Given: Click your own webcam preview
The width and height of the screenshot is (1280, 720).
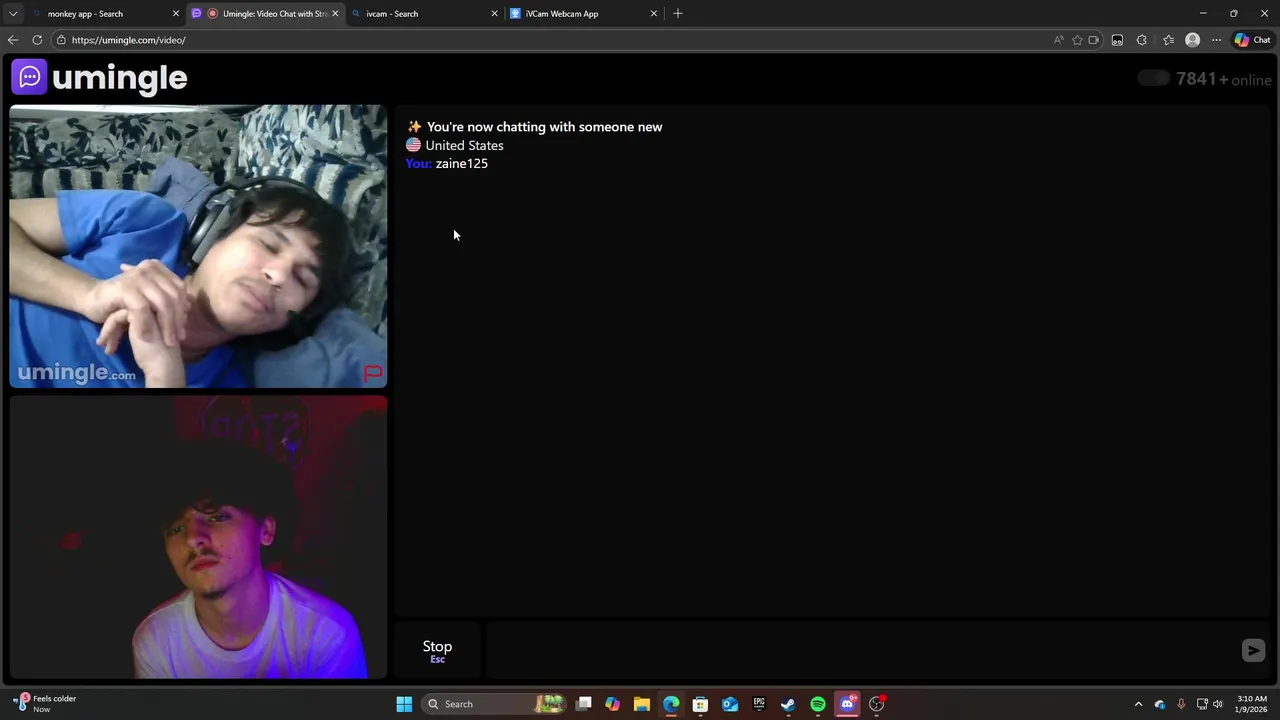Looking at the screenshot, I should pyautogui.click(x=198, y=537).
